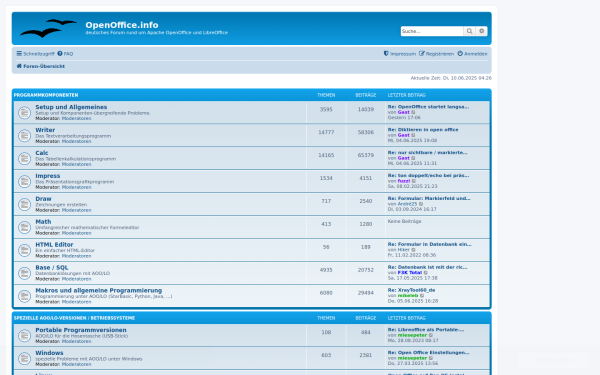The width and height of the screenshot is (600, 375).
Task: Go to Registrieren page
Action: pyautogui.click(x=436, y=54)
